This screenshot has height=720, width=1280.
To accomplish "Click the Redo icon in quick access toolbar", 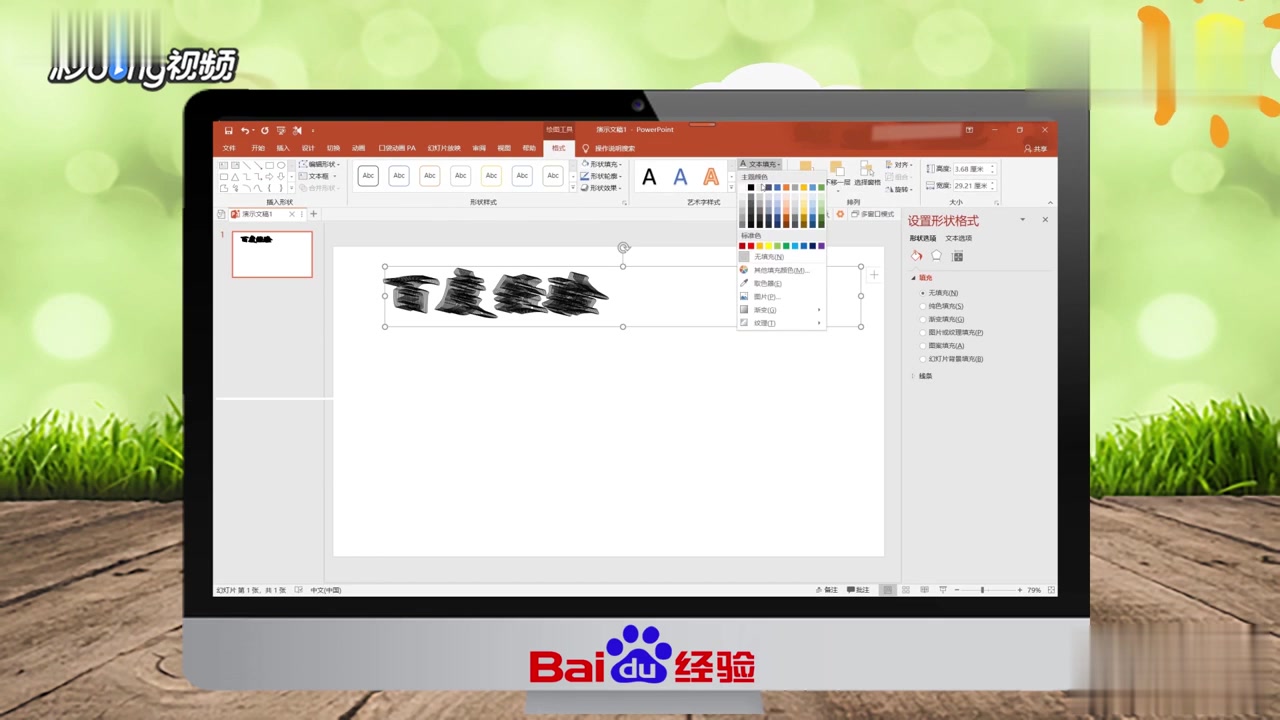I will click(x=264, y=130).
